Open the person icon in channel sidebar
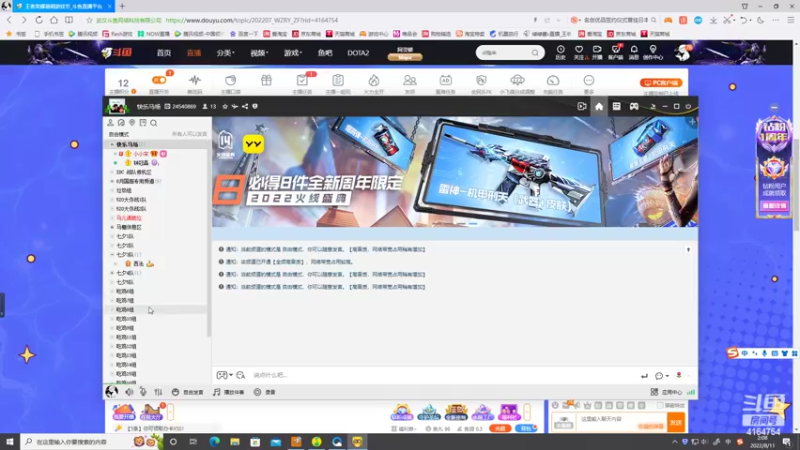This screenshot has width=800, height=450. pyautogui.click(x=110, y=123)
